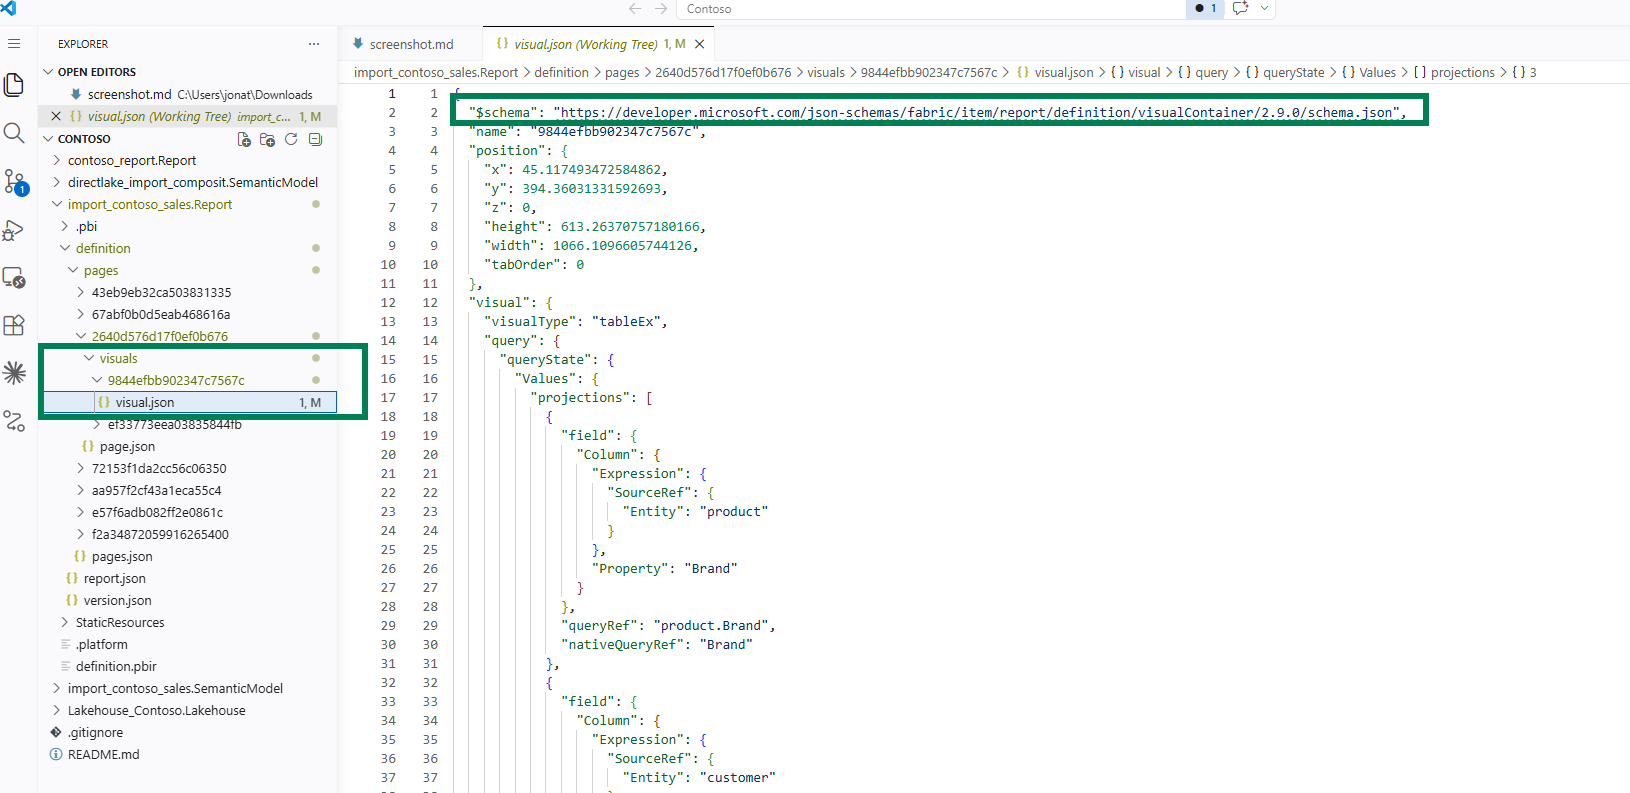Image resolution: width=1630 pixels, height=793 pixels.
Task: Open the Remote Explorer view
Action: click(x=14, y=278)
